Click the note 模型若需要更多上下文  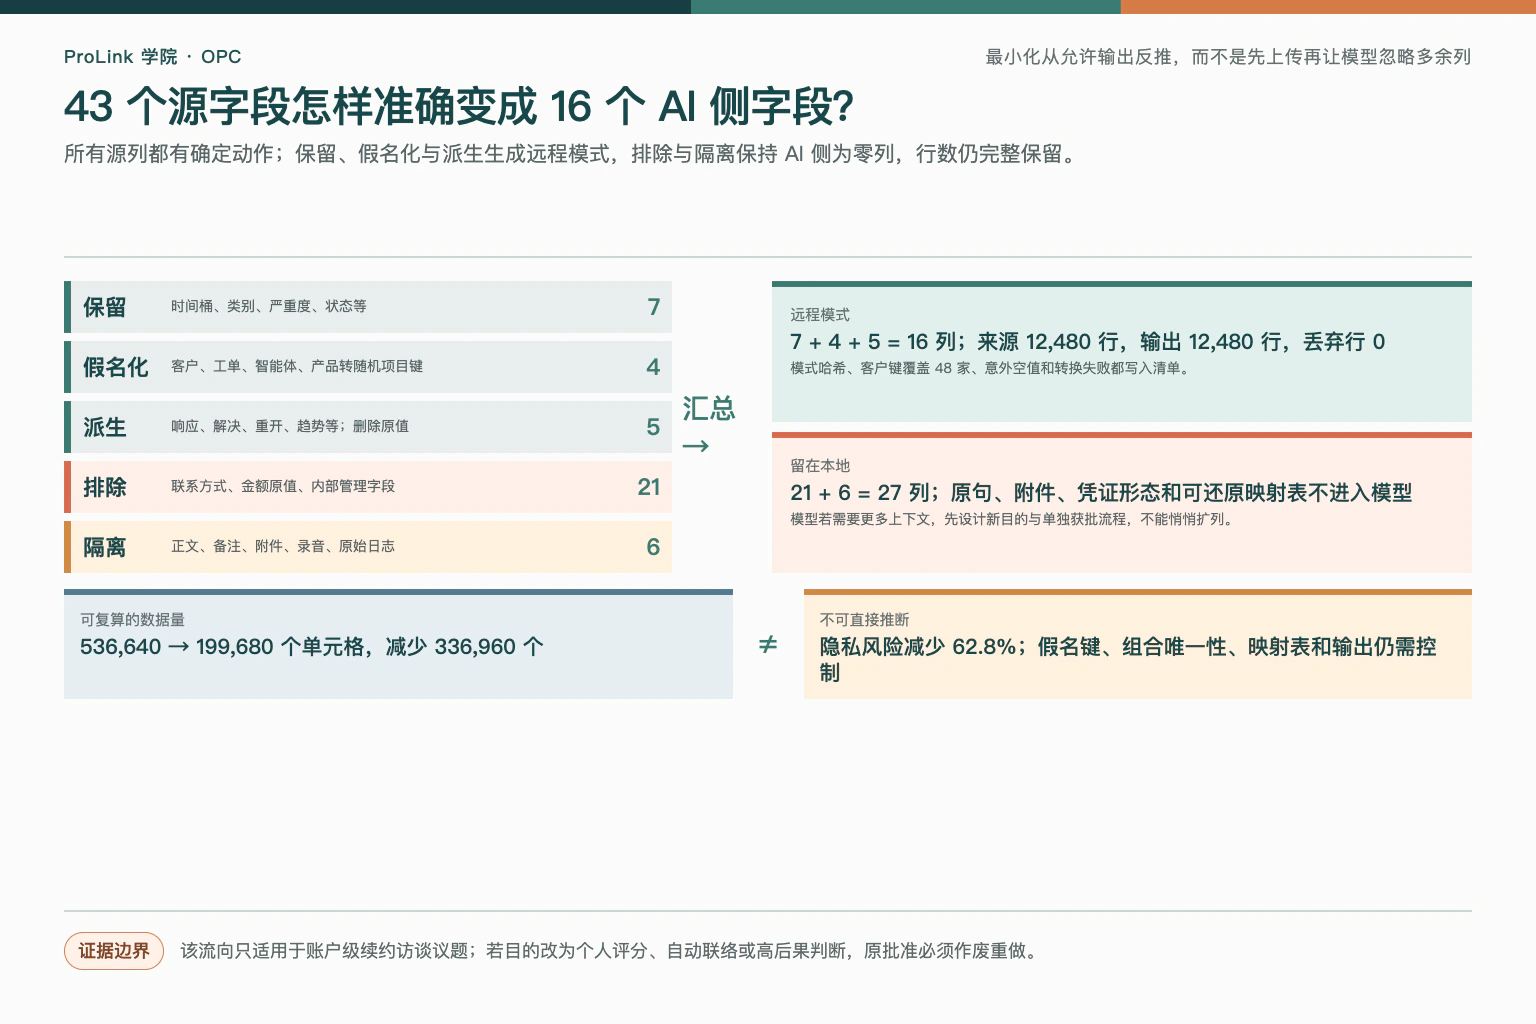[x=1014, y=519]
